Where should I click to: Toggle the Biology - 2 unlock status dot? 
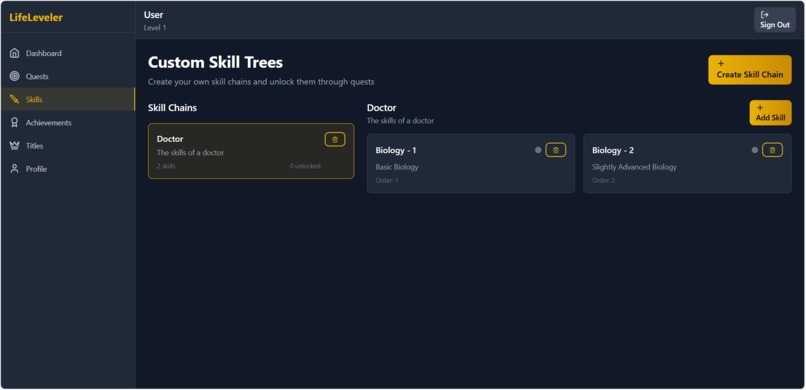(755, 150)
